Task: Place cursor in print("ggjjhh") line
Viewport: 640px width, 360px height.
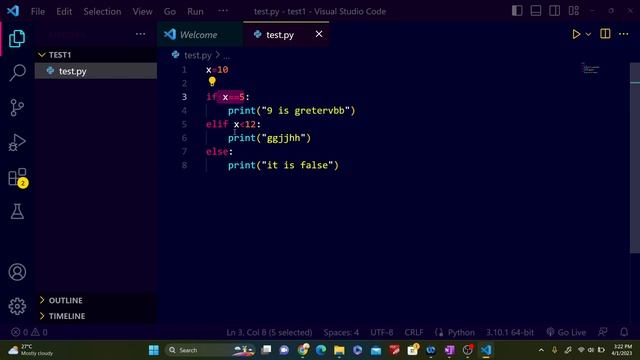Action: (x=269, y=138)
